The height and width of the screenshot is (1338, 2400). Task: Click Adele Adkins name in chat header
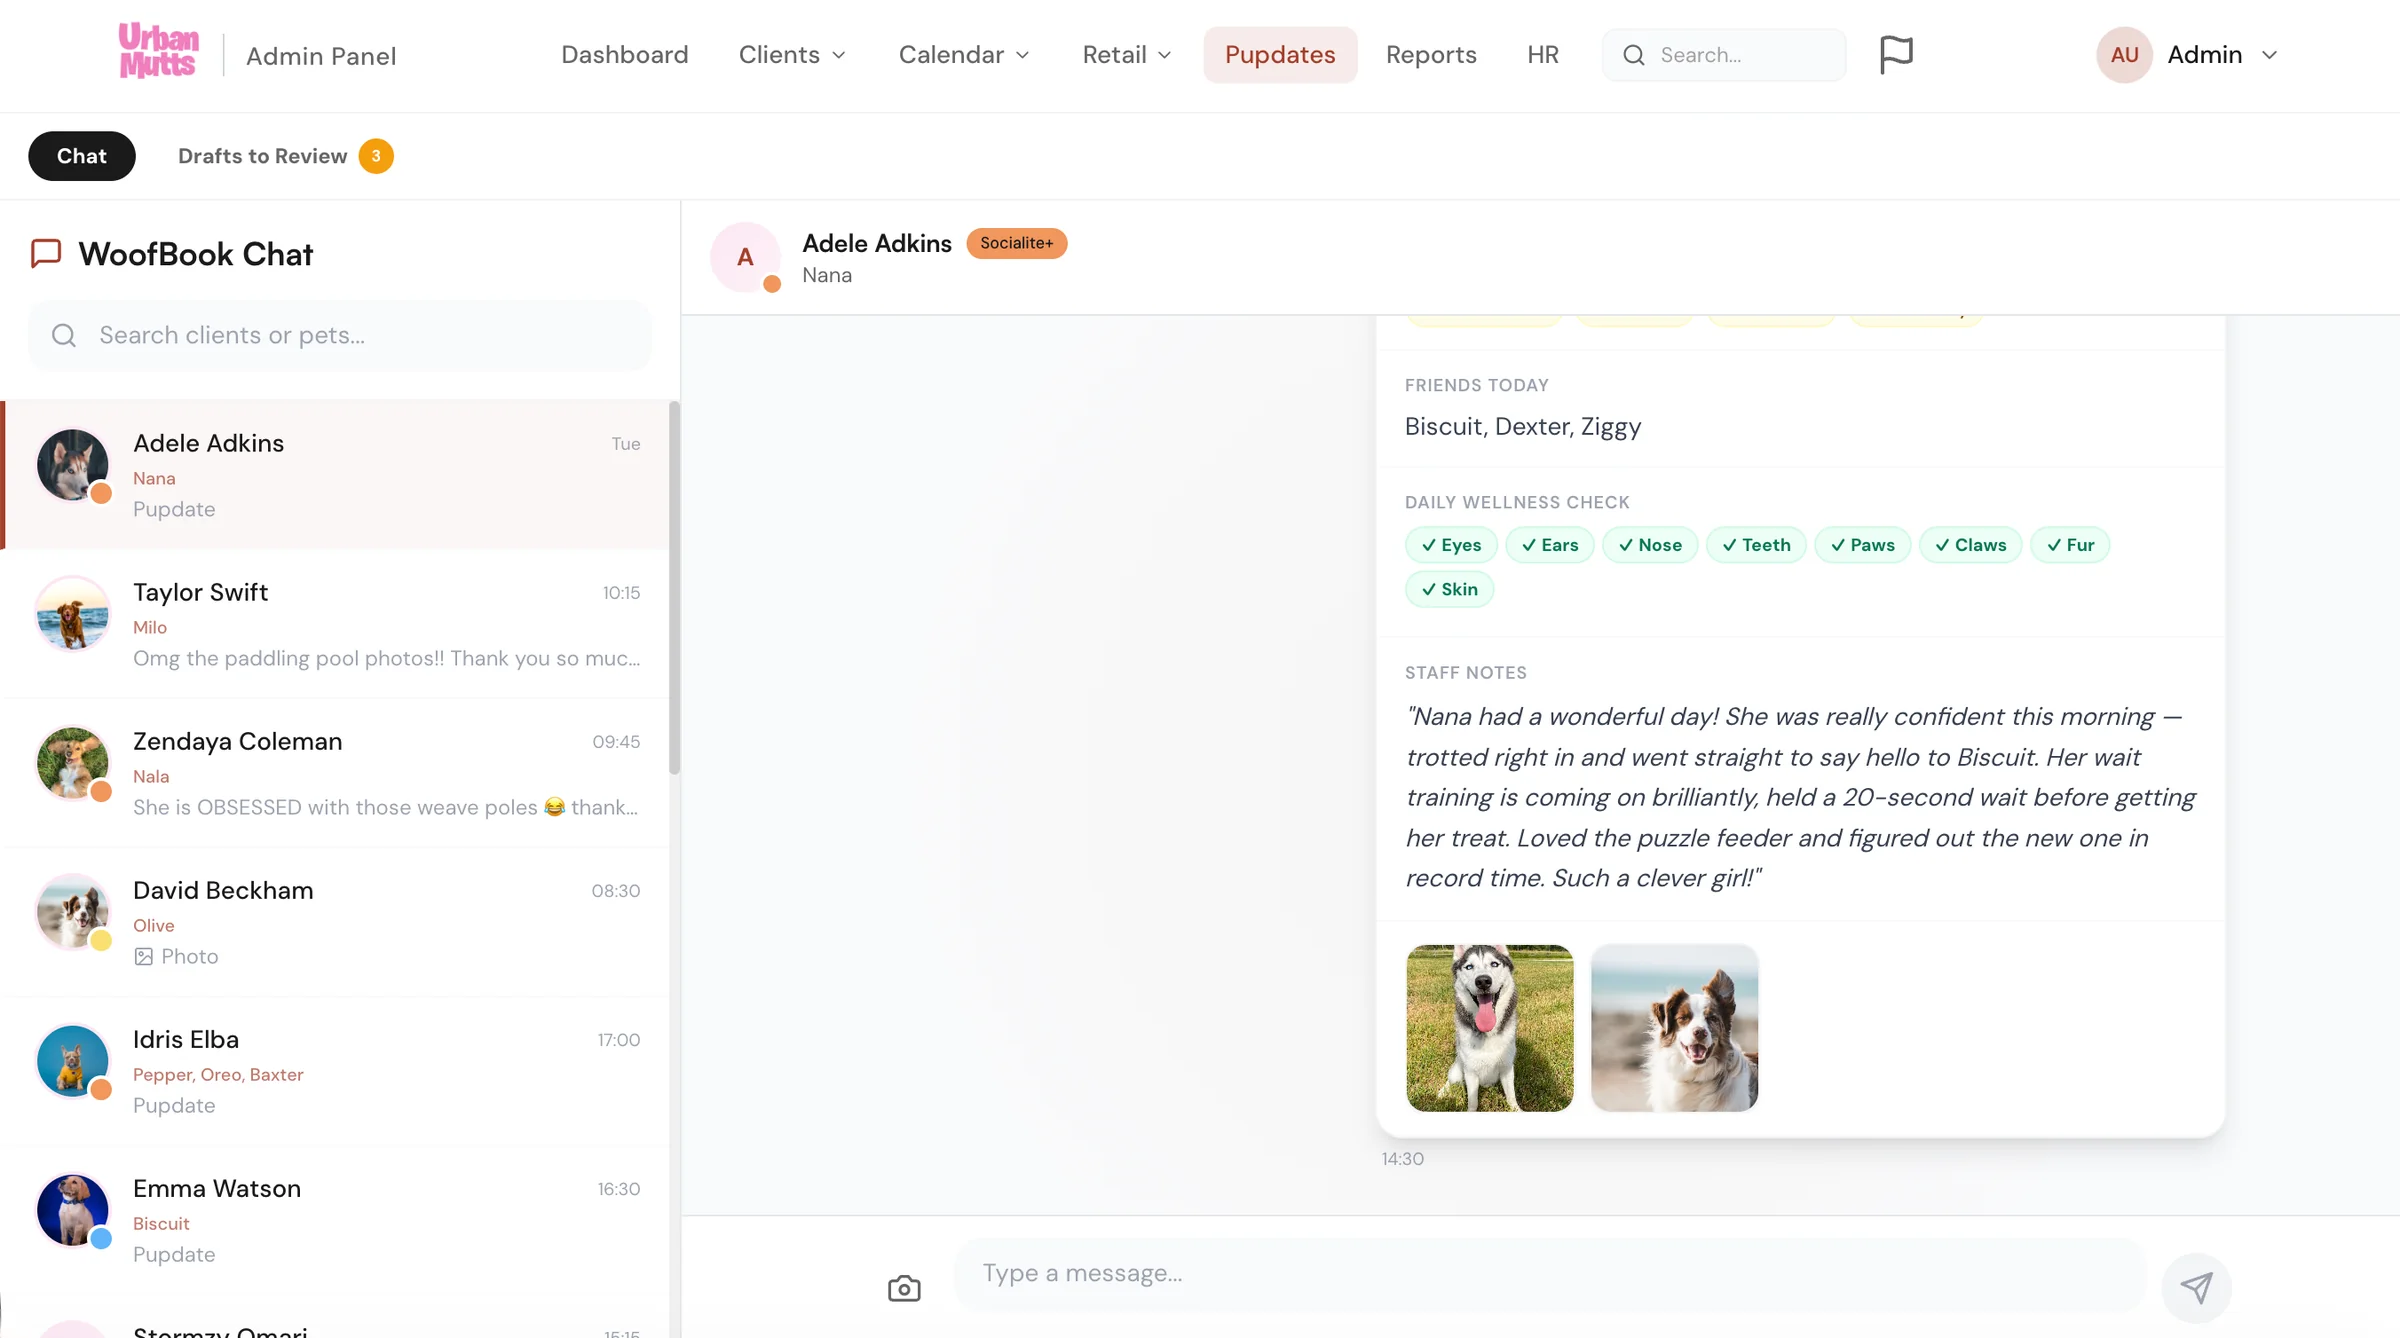(877, 243)
